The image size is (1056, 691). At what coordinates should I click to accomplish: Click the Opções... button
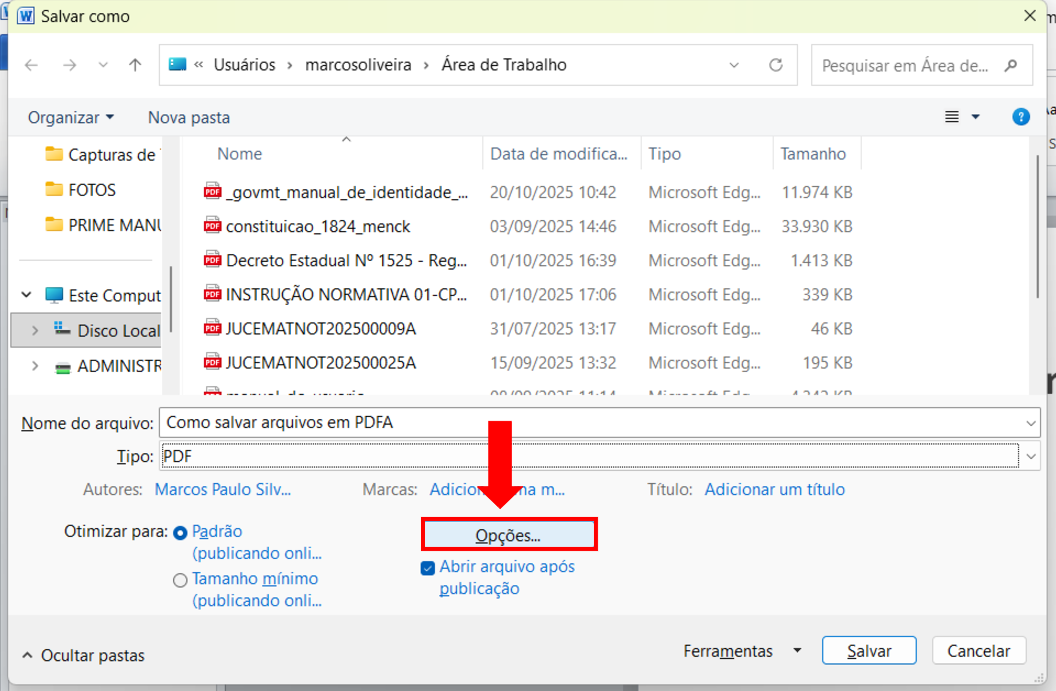[508, 535]
